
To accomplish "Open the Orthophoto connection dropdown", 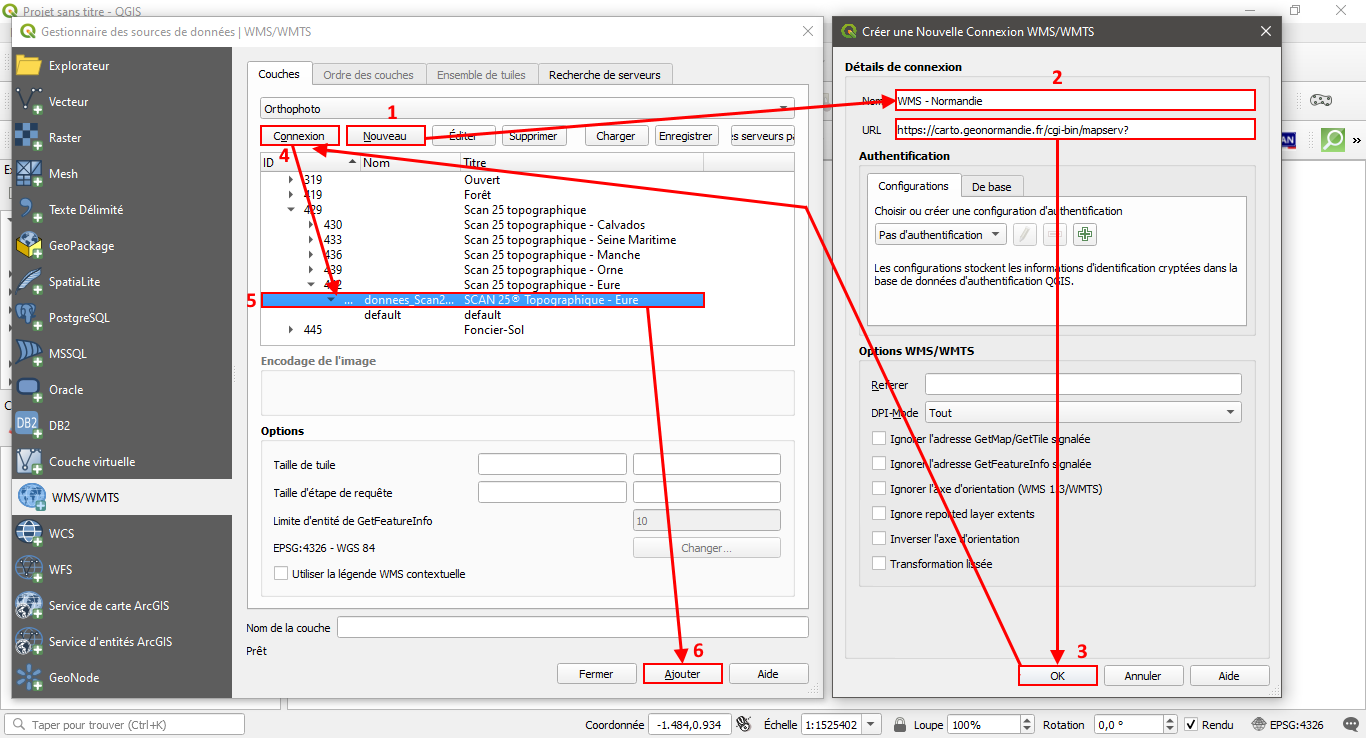I will 527,109.
